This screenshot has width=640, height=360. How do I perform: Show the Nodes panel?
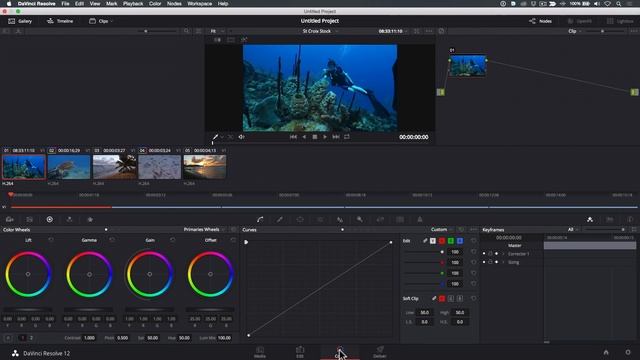(540, 21)
